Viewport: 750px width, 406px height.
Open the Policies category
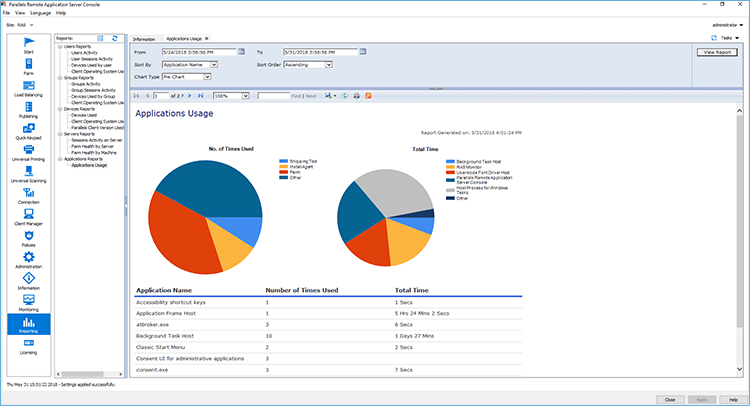pos(29,239)
